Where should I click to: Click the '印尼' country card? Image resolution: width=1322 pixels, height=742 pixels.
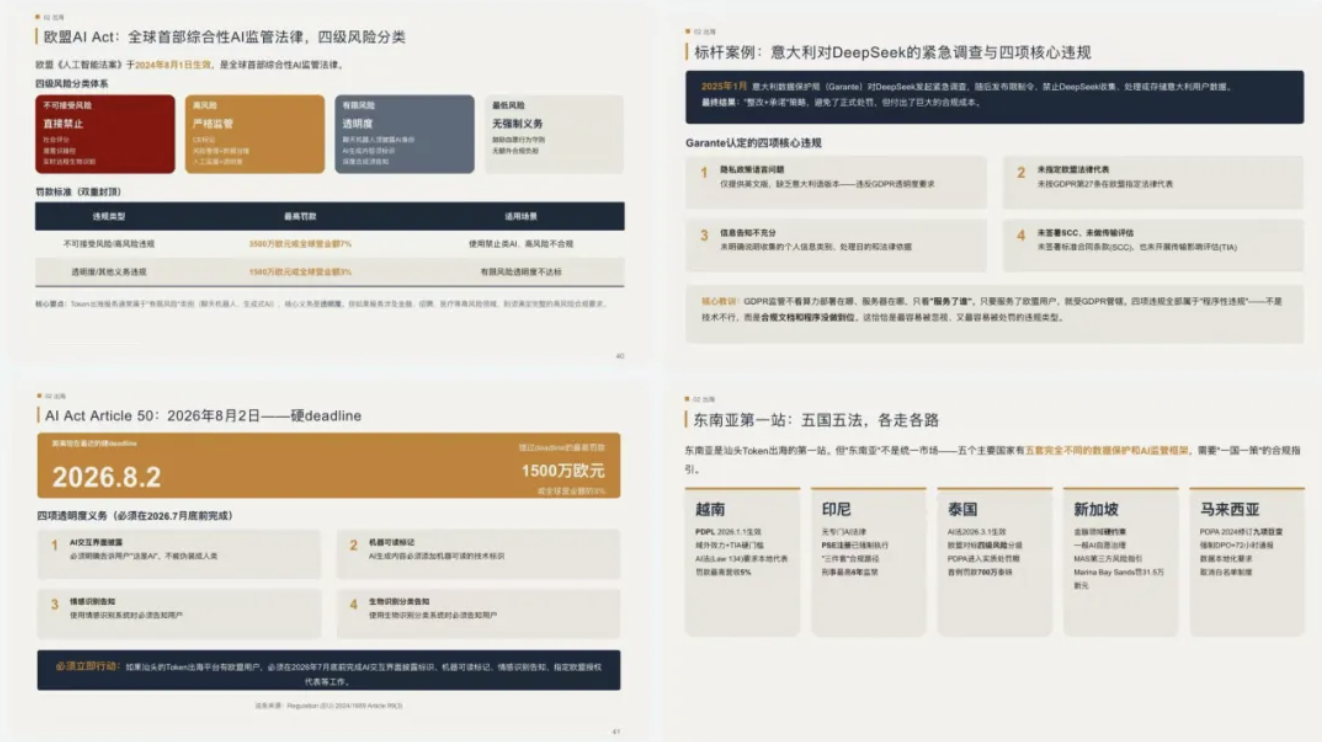tap(868, 561)
